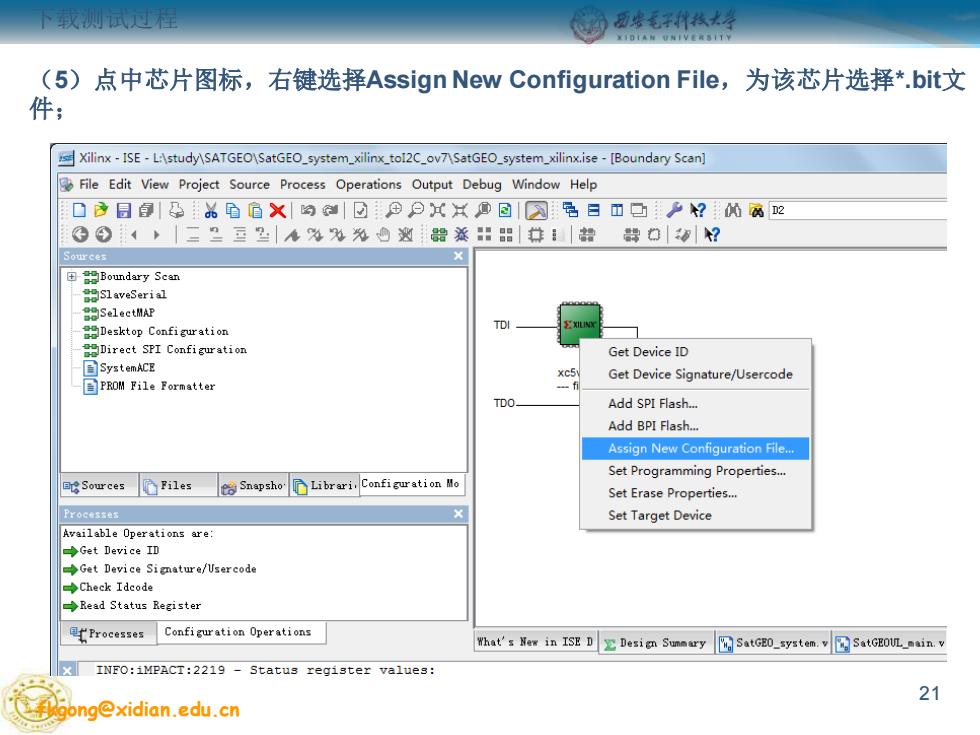Select SystemACE in the Sources tree
This screenshot has width=980, height=735.
[x=127, y=368]
